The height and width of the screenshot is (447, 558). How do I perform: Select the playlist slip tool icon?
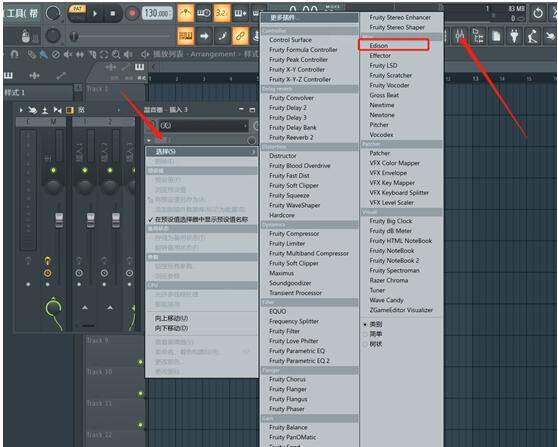point(80,54)
